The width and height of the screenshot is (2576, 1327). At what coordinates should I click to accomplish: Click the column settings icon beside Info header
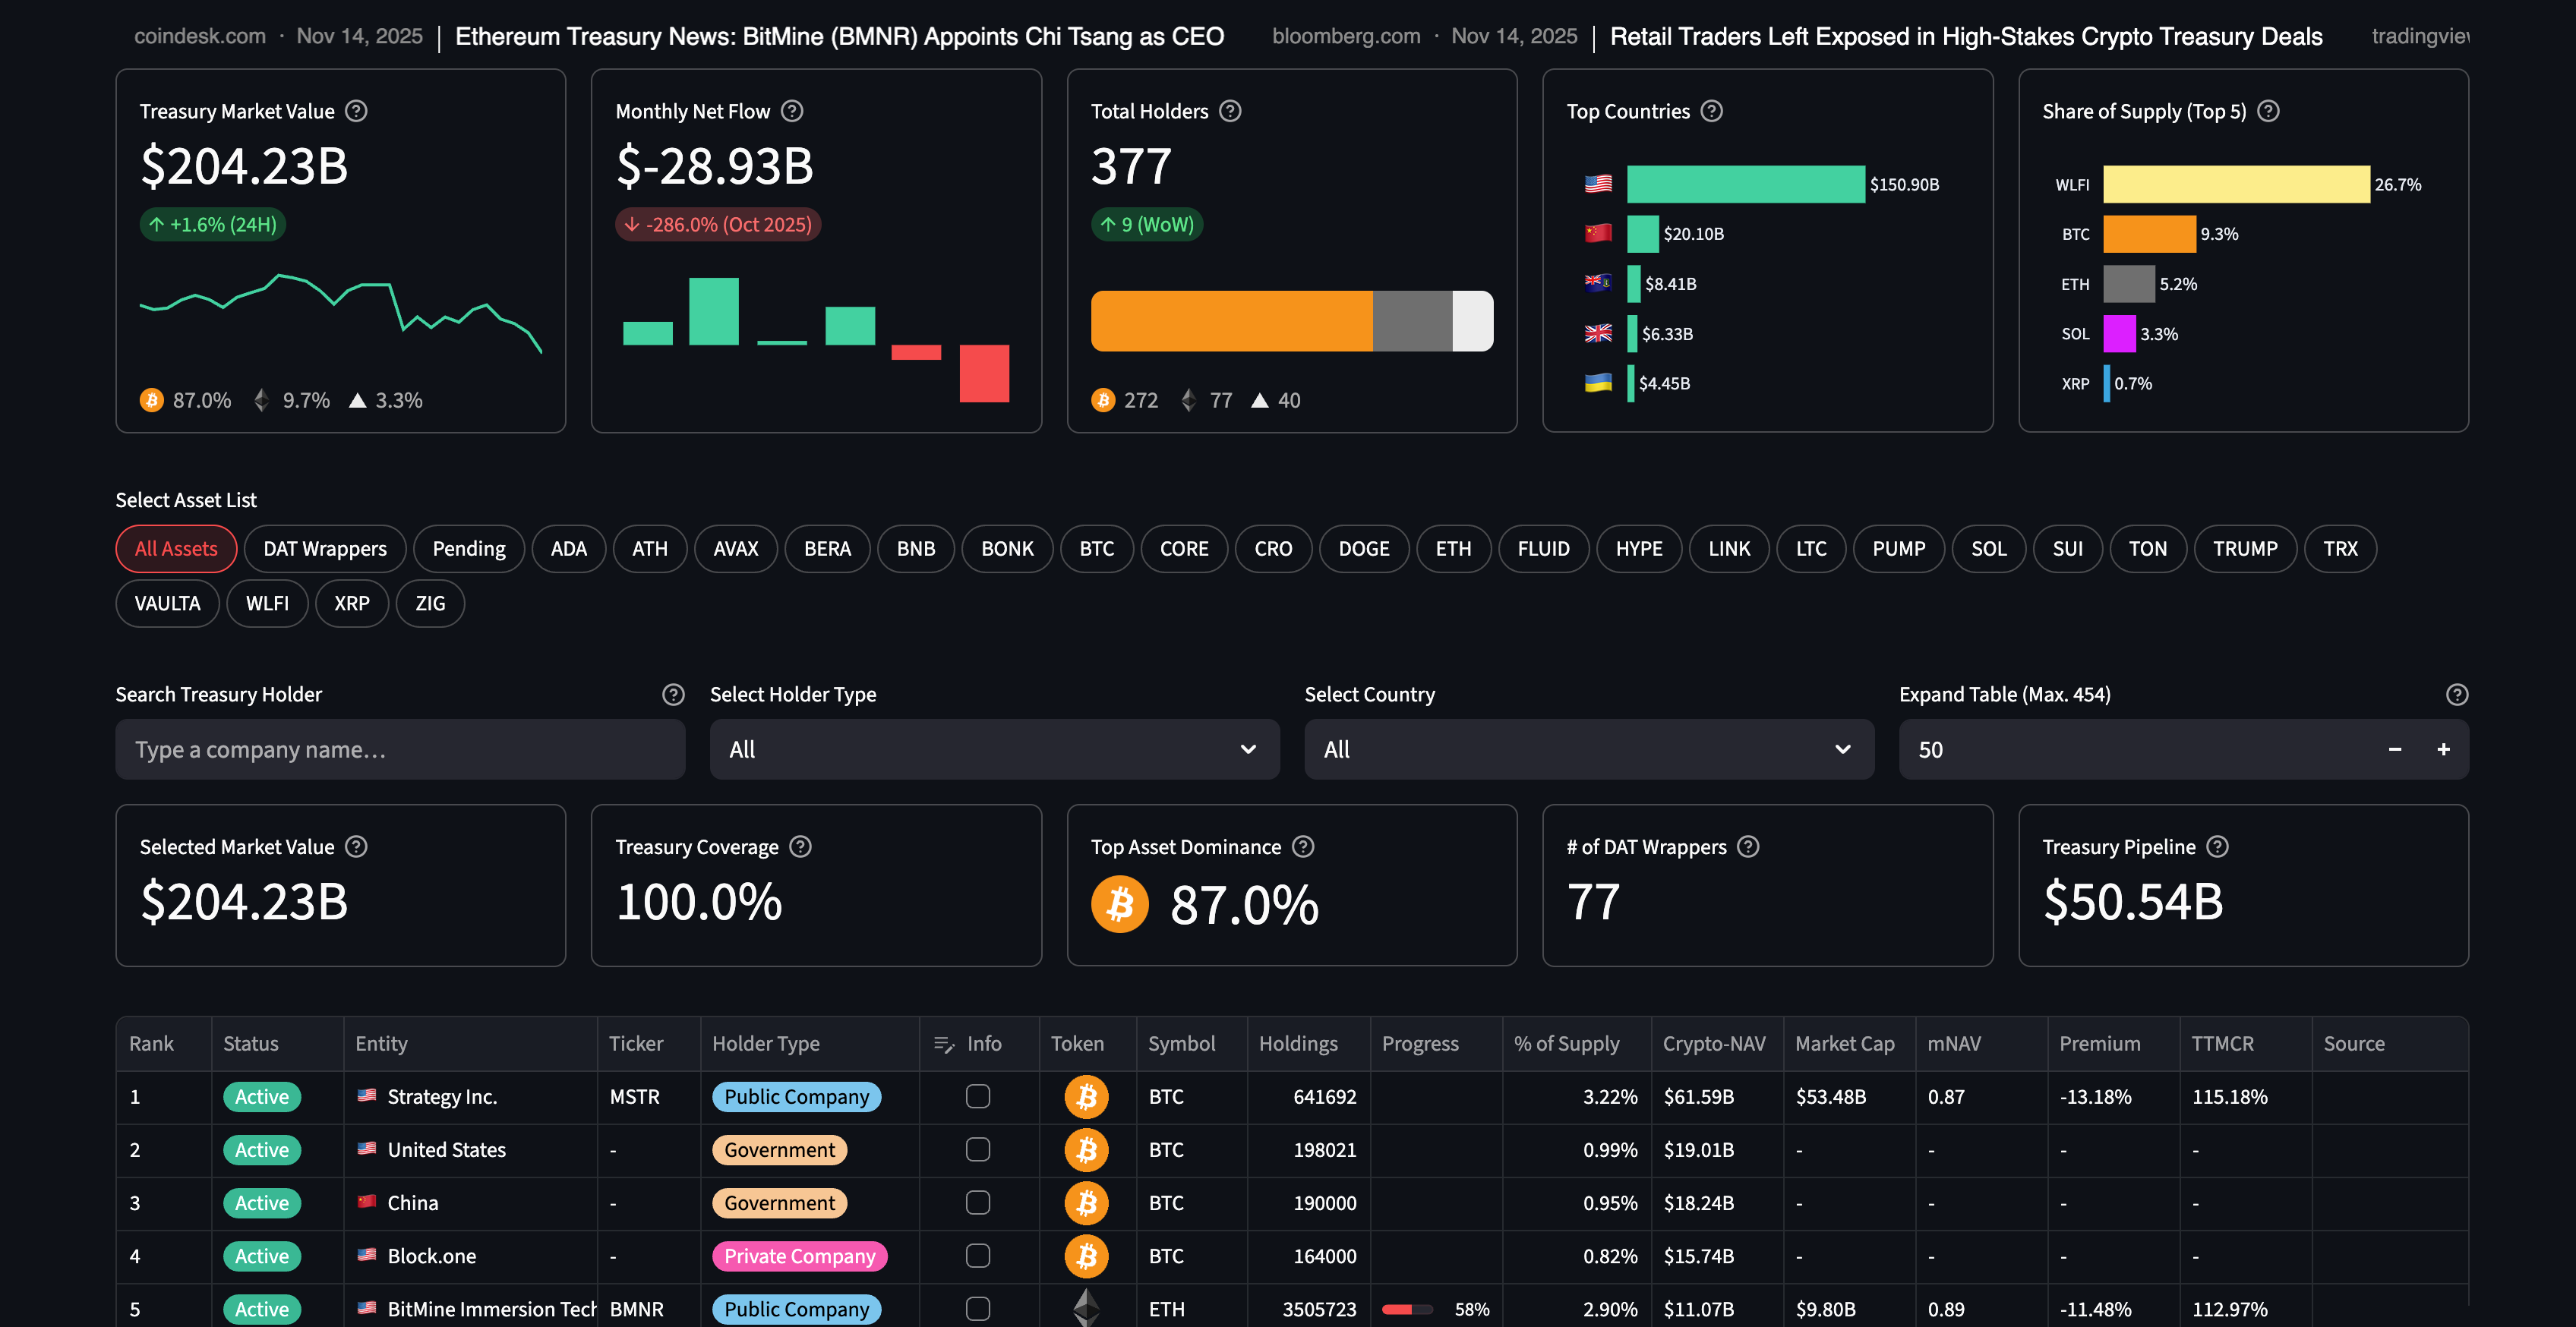(943, 1044)
